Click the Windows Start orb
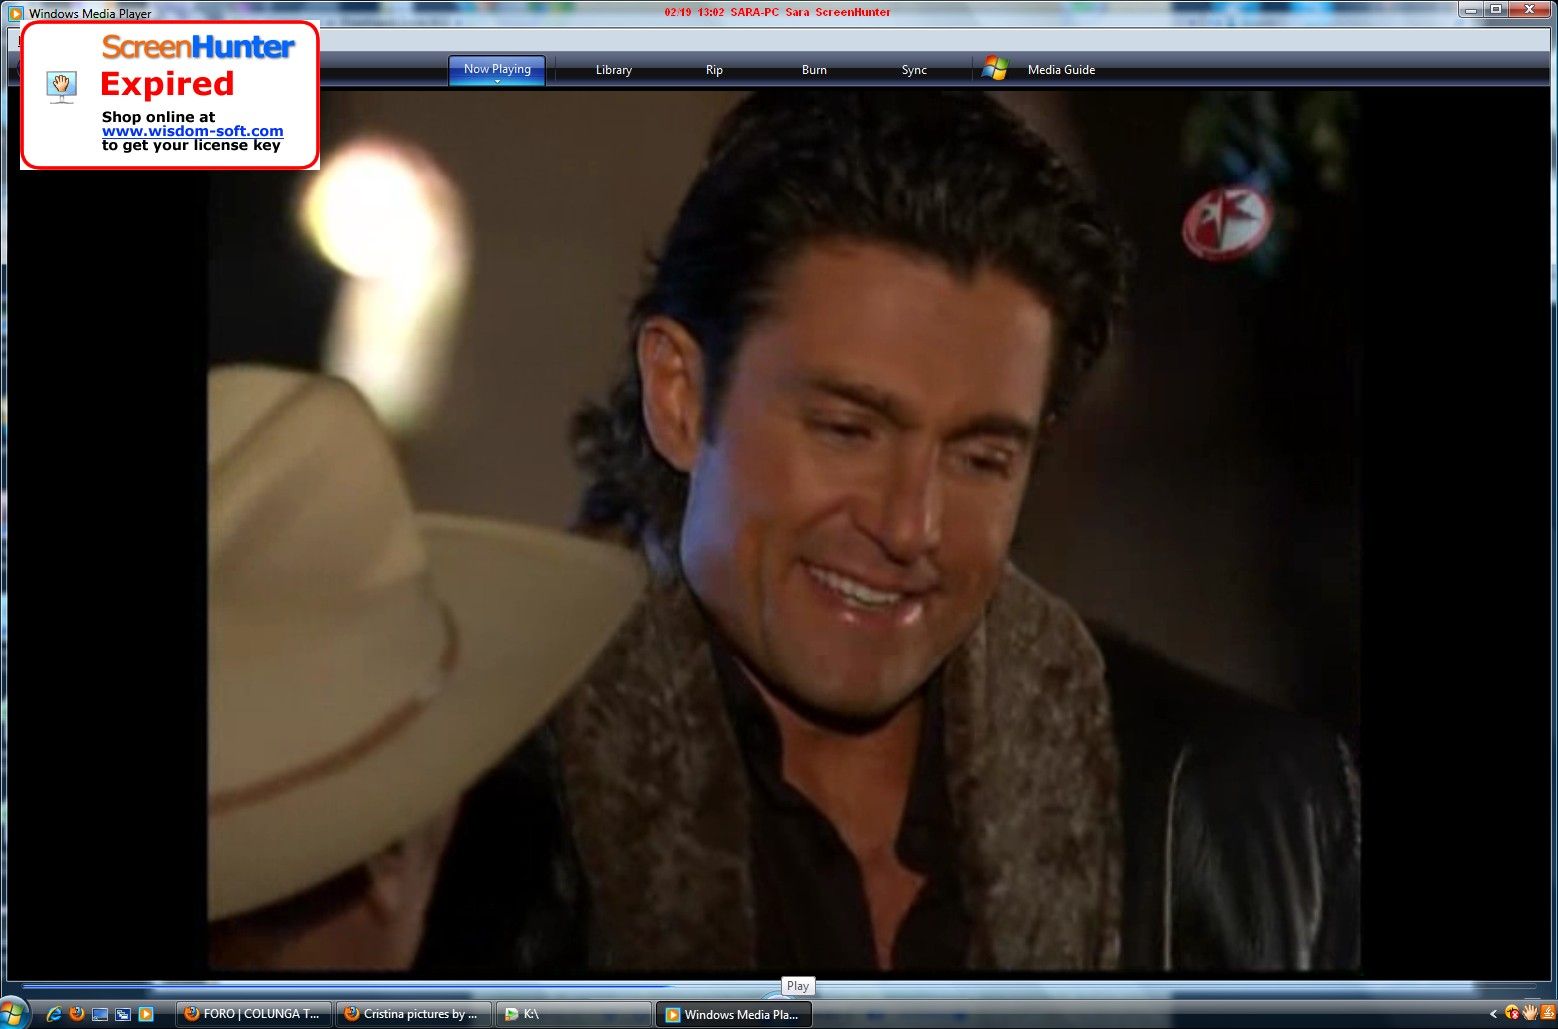This screenshot has height=1029, width=1558. (x=12, y=1013)
